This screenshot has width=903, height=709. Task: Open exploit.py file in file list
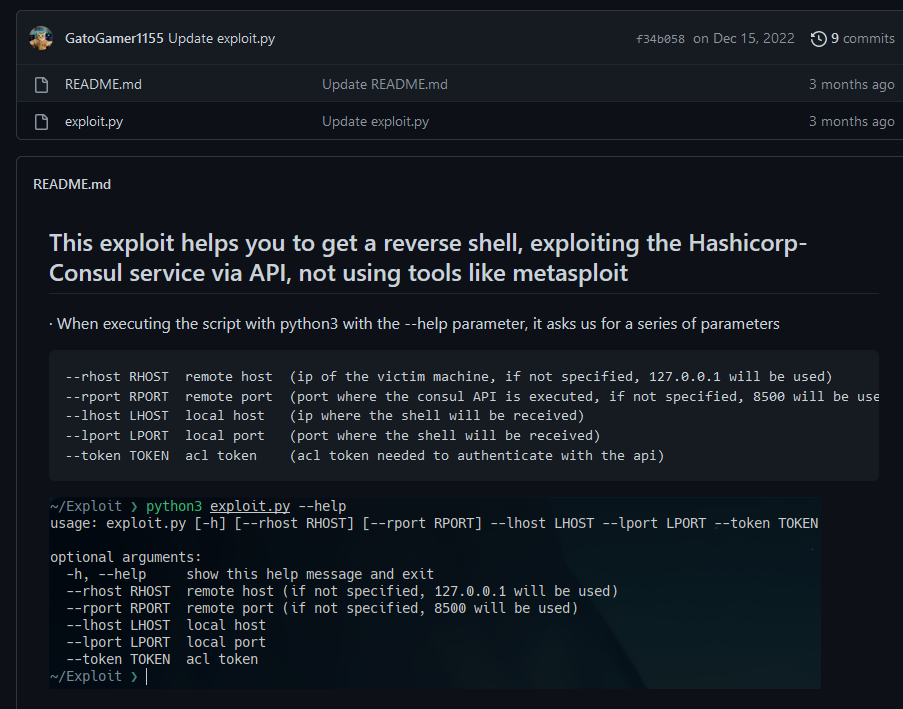click(x=94, y=122)
